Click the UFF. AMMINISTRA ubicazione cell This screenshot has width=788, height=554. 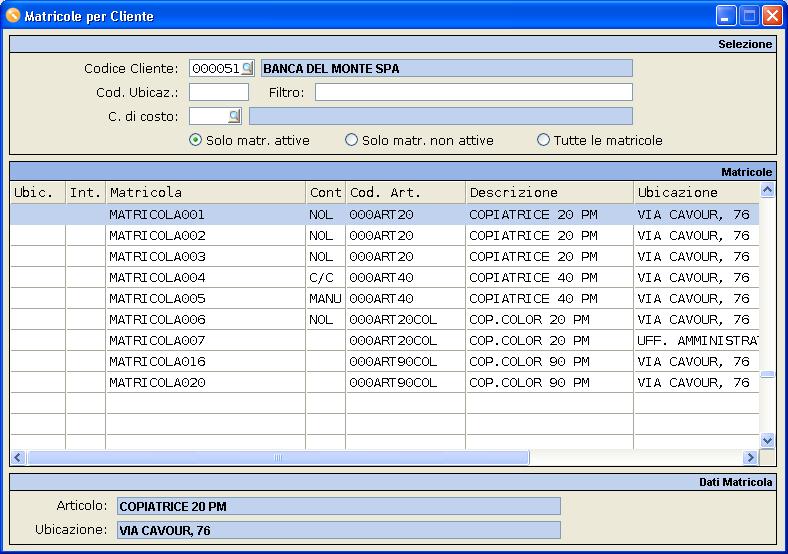pos(697,341)
